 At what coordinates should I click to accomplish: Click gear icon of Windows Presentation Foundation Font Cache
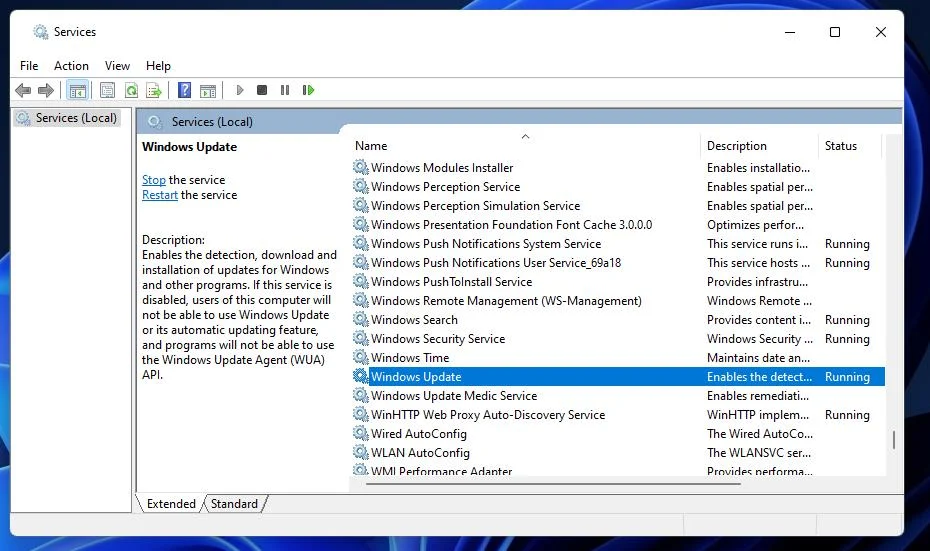point(361,224)
